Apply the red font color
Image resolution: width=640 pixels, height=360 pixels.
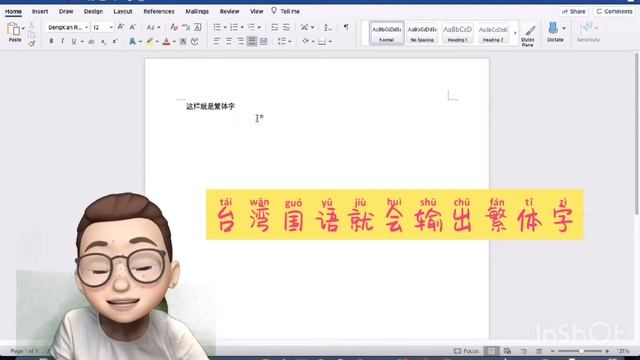[x=166, y=41]
